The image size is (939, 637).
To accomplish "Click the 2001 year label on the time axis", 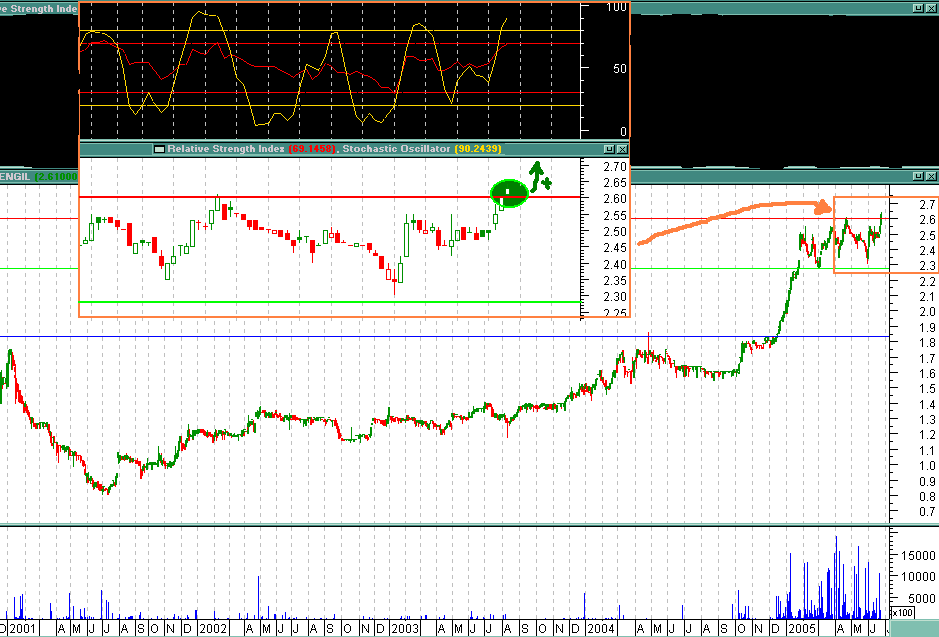I will [23, 629].
